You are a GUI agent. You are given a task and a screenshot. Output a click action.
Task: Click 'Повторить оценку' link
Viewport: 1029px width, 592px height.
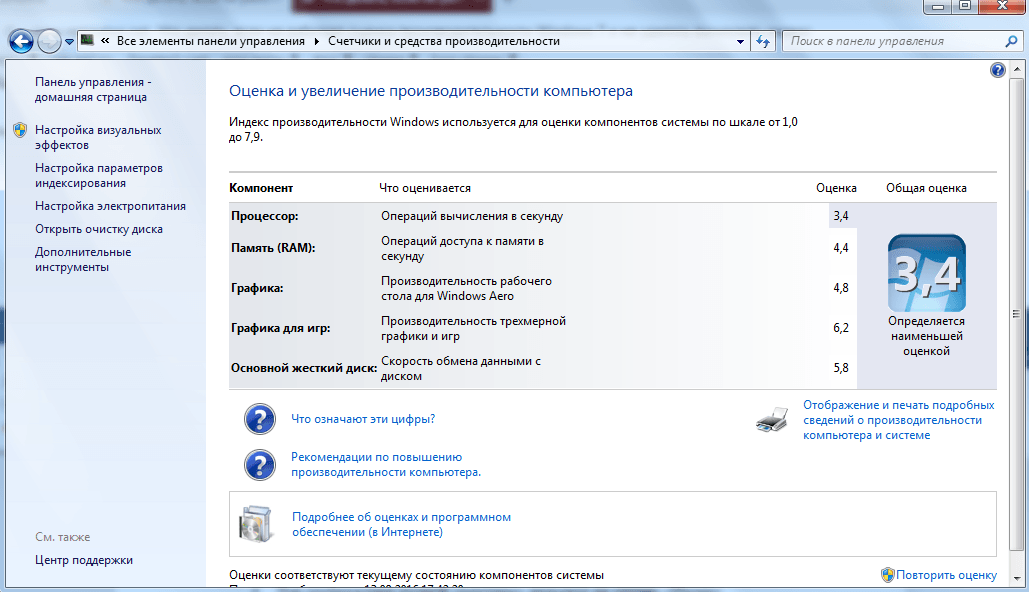[x=946, y=575]
